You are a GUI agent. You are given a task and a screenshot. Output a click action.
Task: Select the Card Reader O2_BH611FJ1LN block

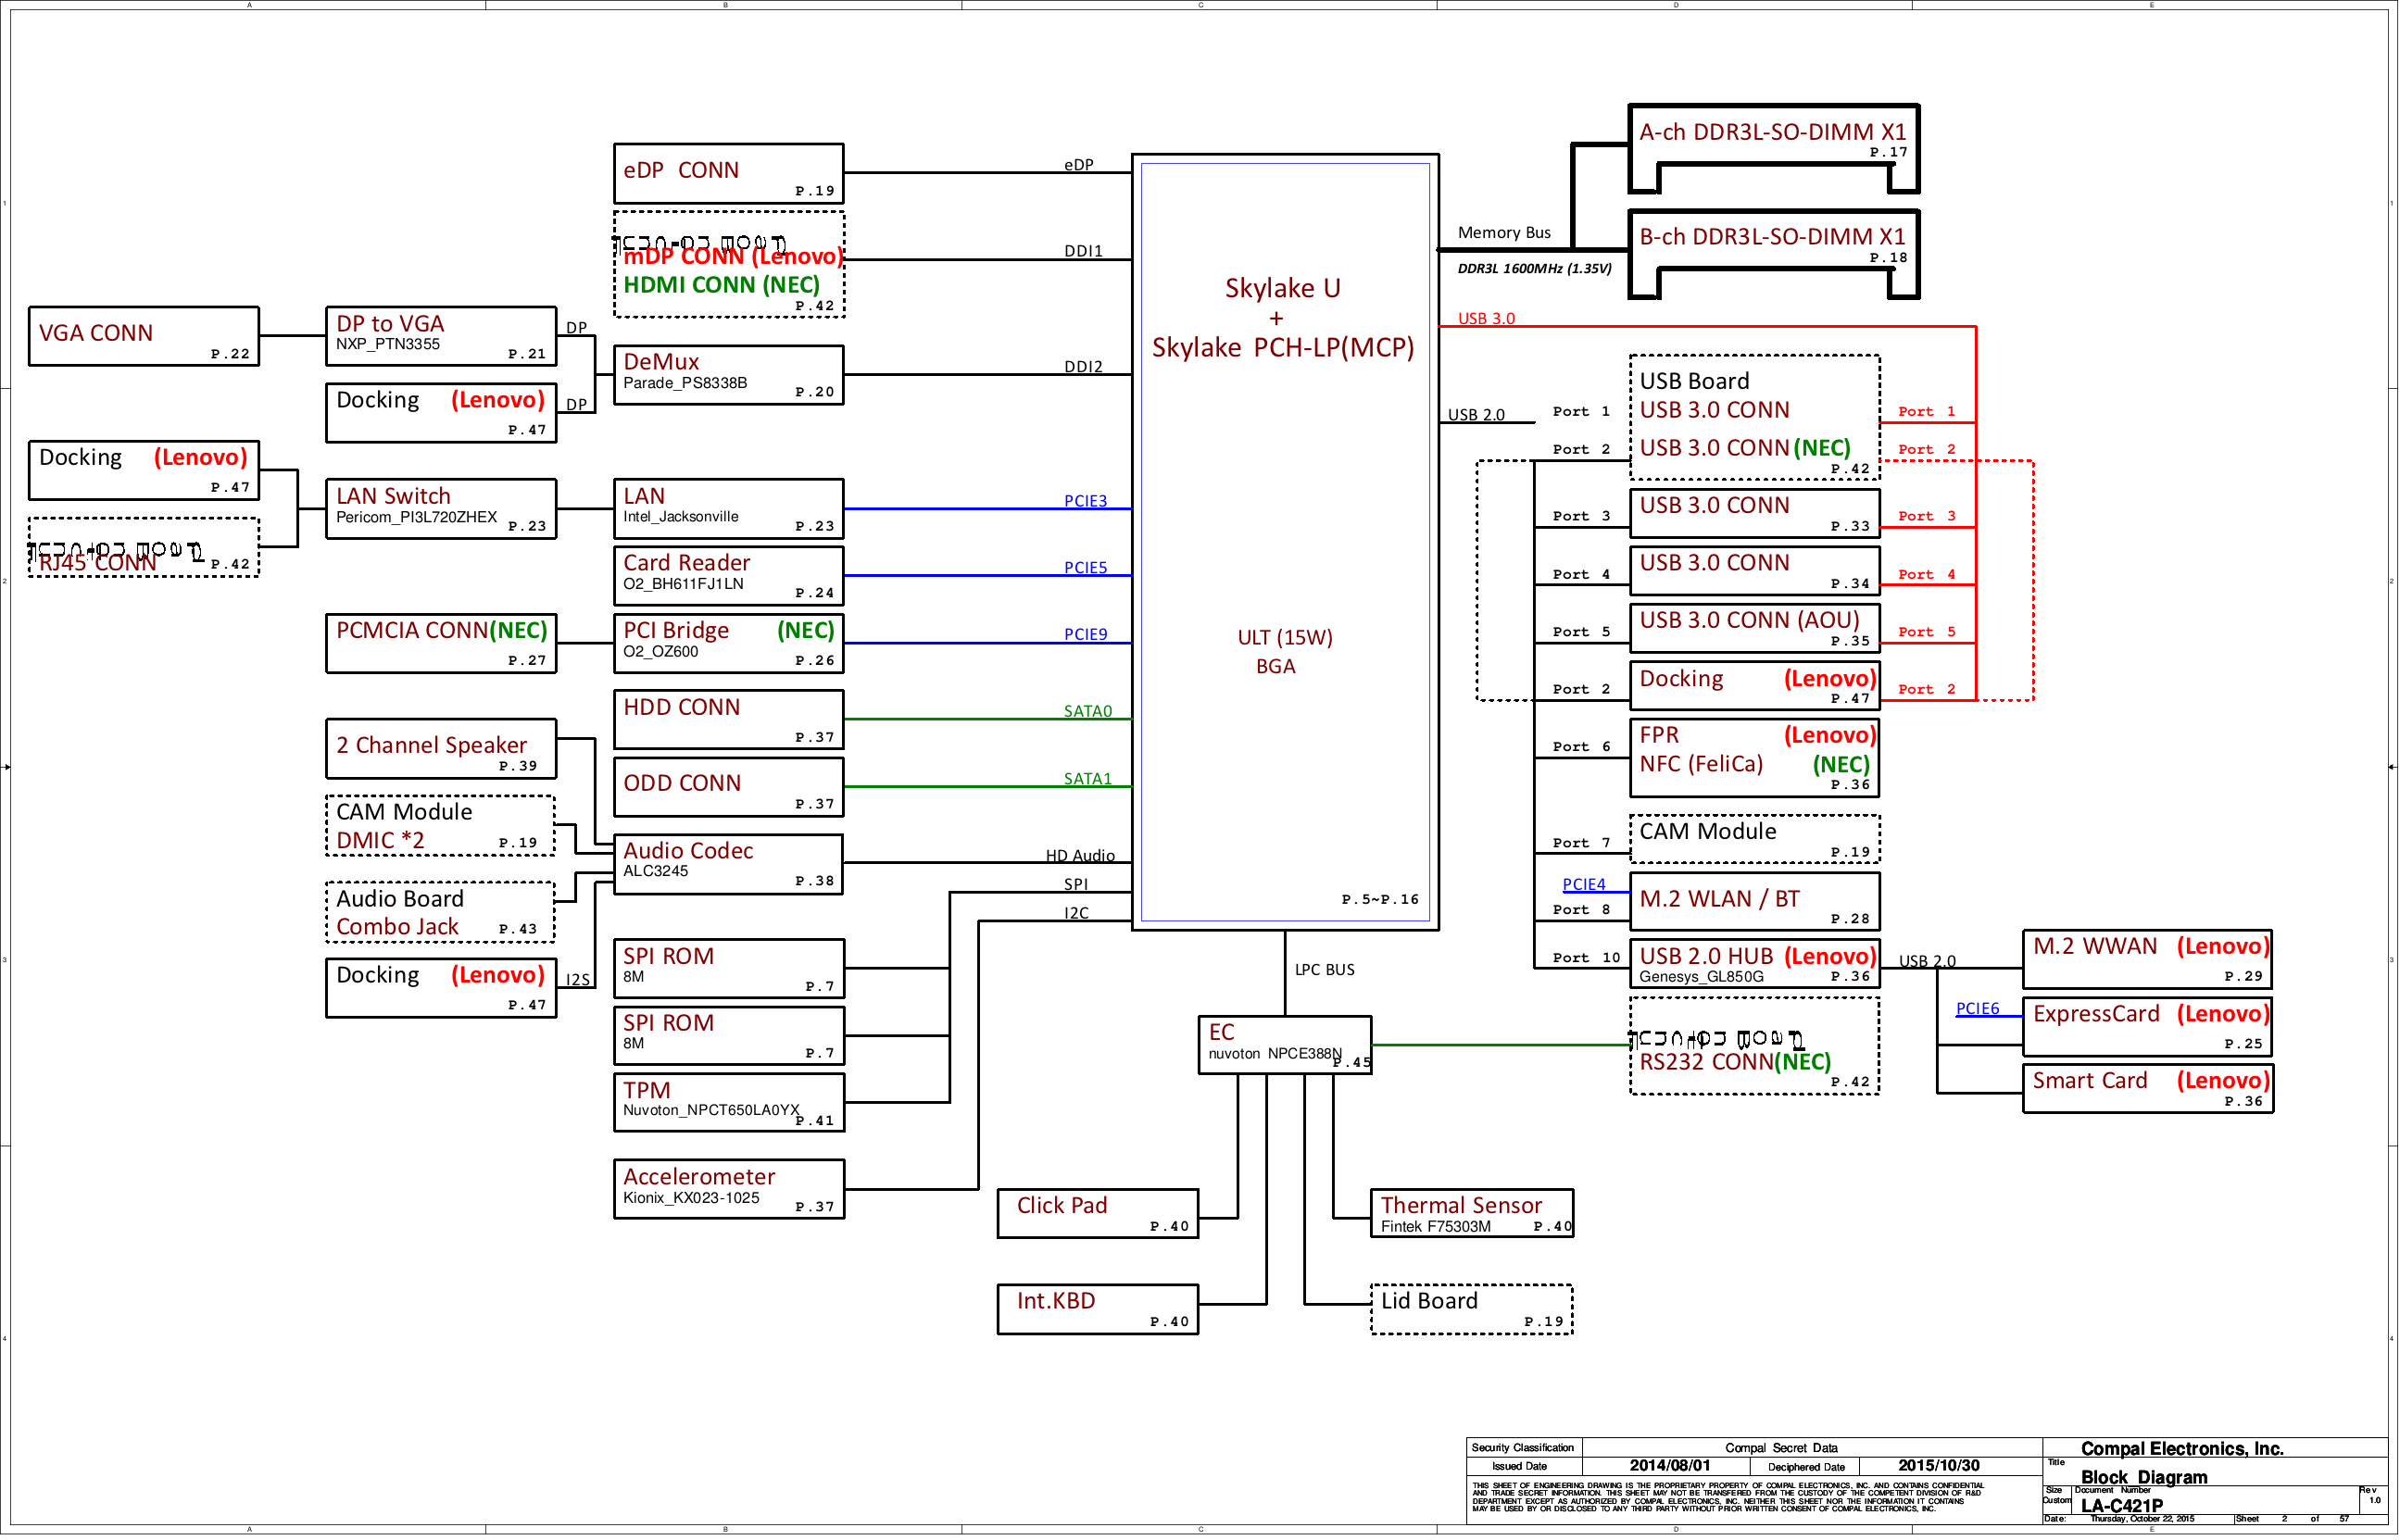point(728,575)
